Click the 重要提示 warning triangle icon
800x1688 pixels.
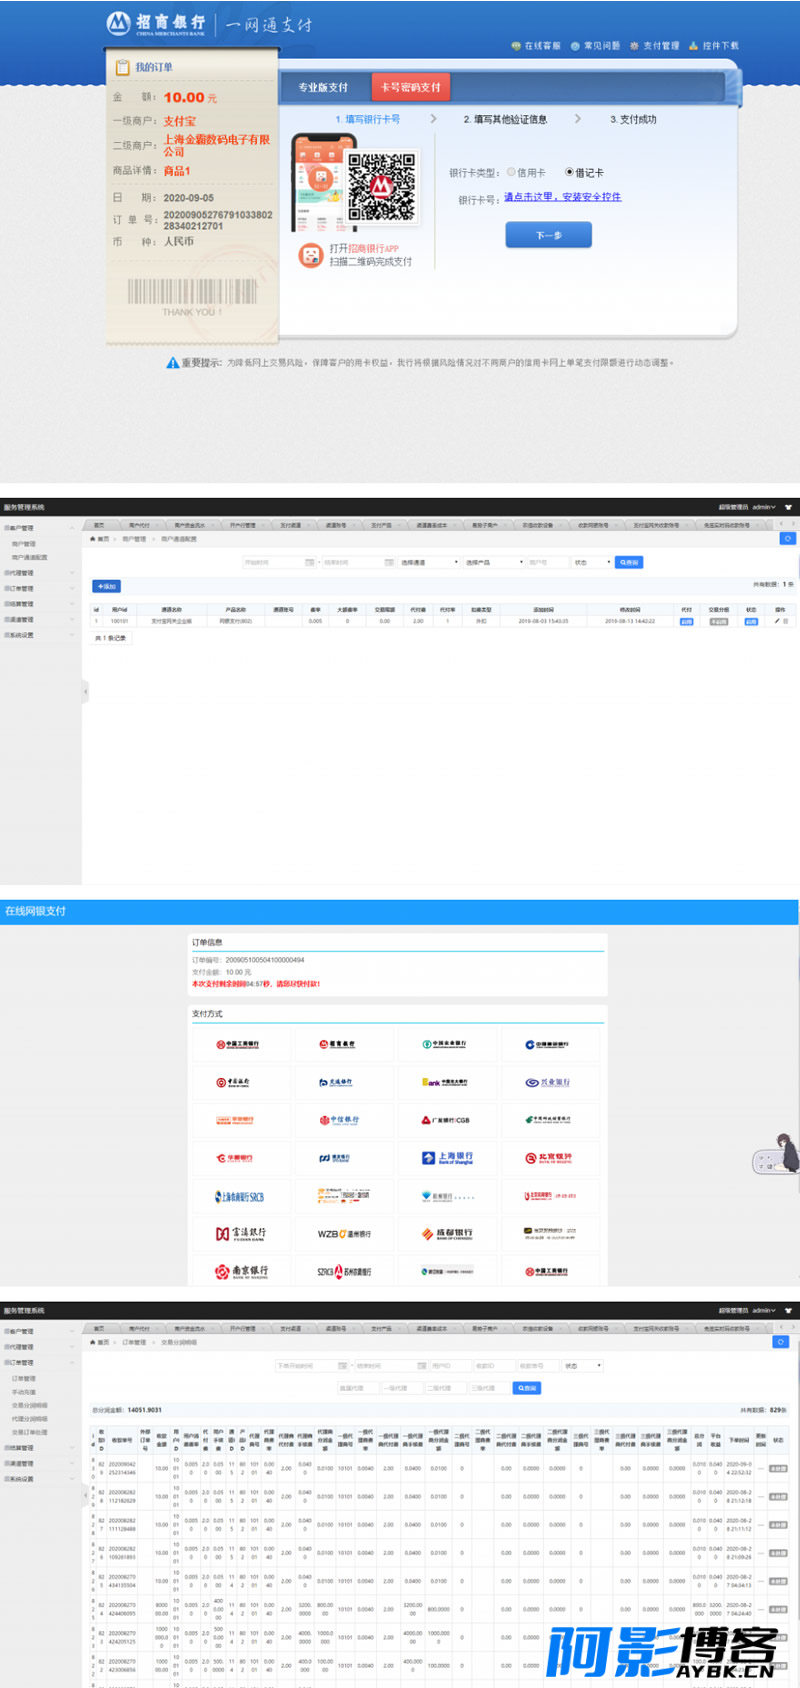click(x=173, y=363)
